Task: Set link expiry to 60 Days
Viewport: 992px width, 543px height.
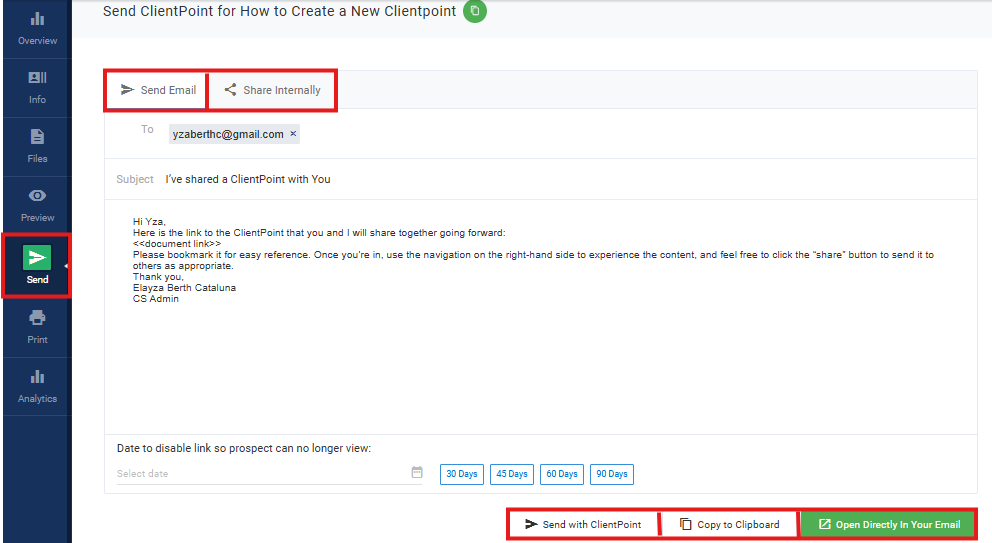Action: click(562, 474)
